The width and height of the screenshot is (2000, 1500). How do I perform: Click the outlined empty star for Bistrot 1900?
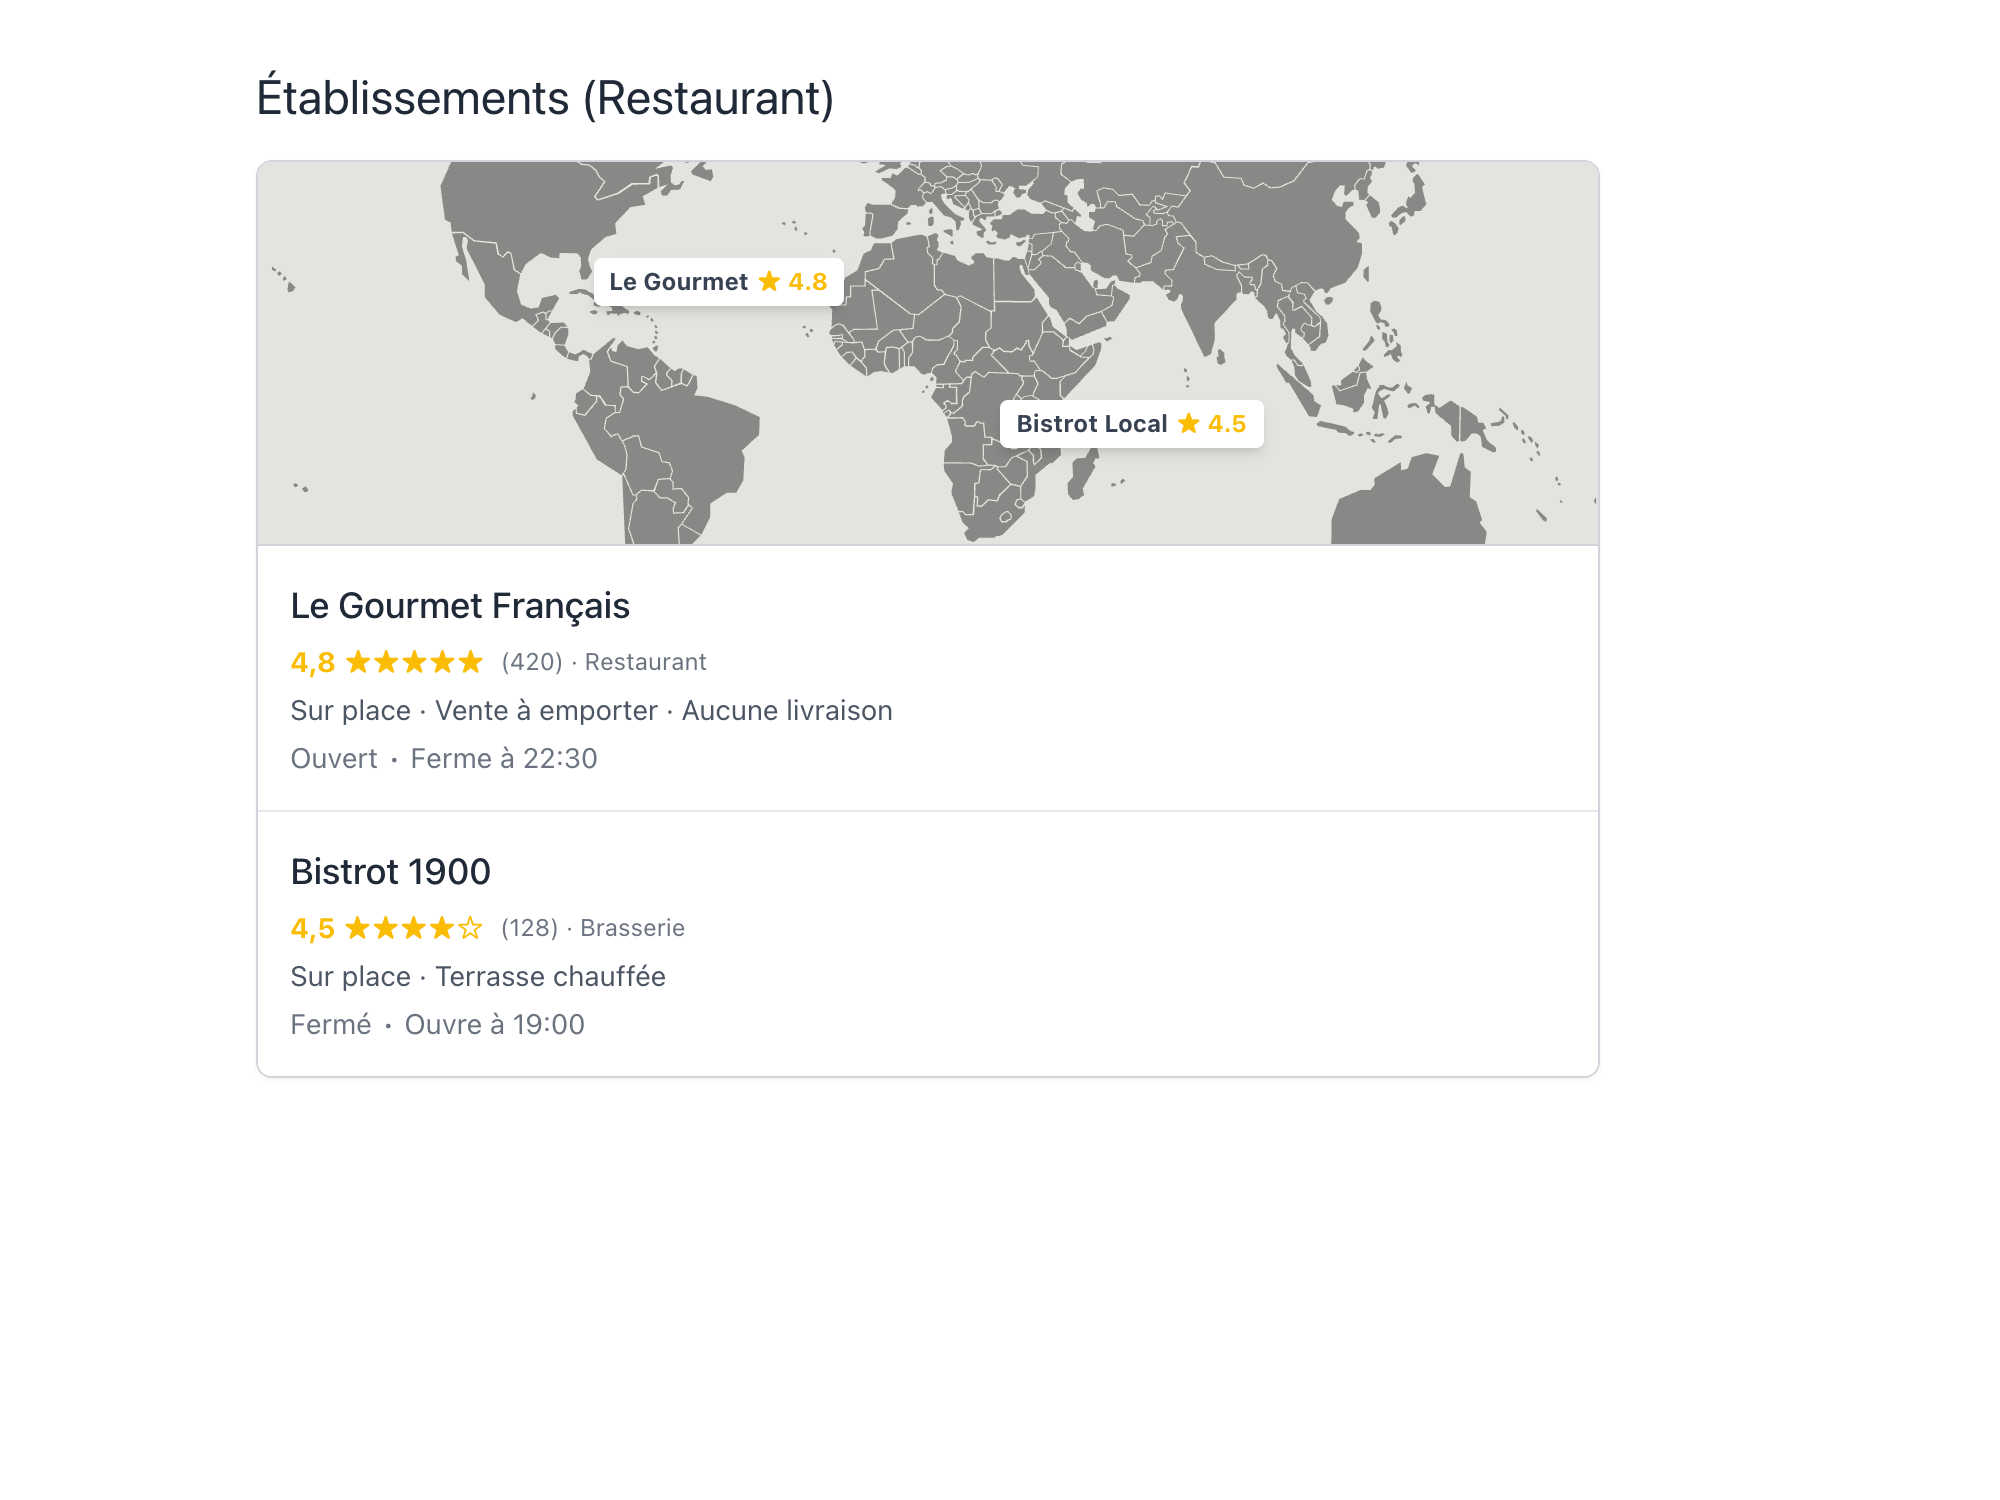point(468,928)
